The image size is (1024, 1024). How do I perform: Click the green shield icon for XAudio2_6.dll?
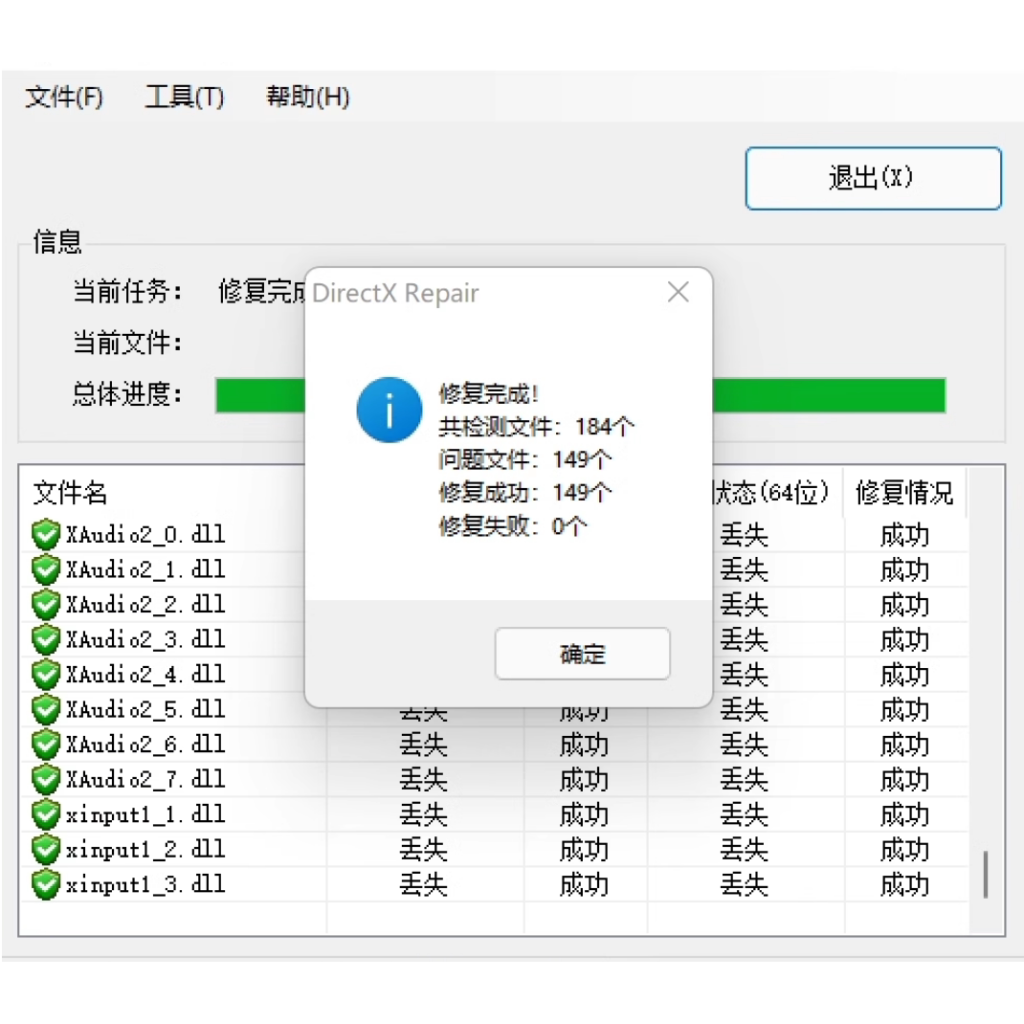pos(46,744)
